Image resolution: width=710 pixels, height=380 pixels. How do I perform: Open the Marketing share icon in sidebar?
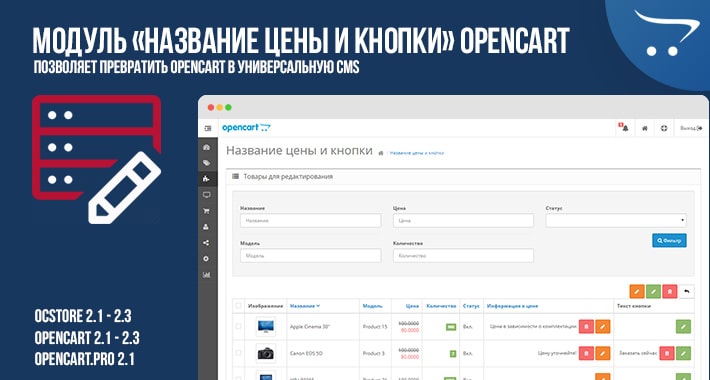click(206, 243)
